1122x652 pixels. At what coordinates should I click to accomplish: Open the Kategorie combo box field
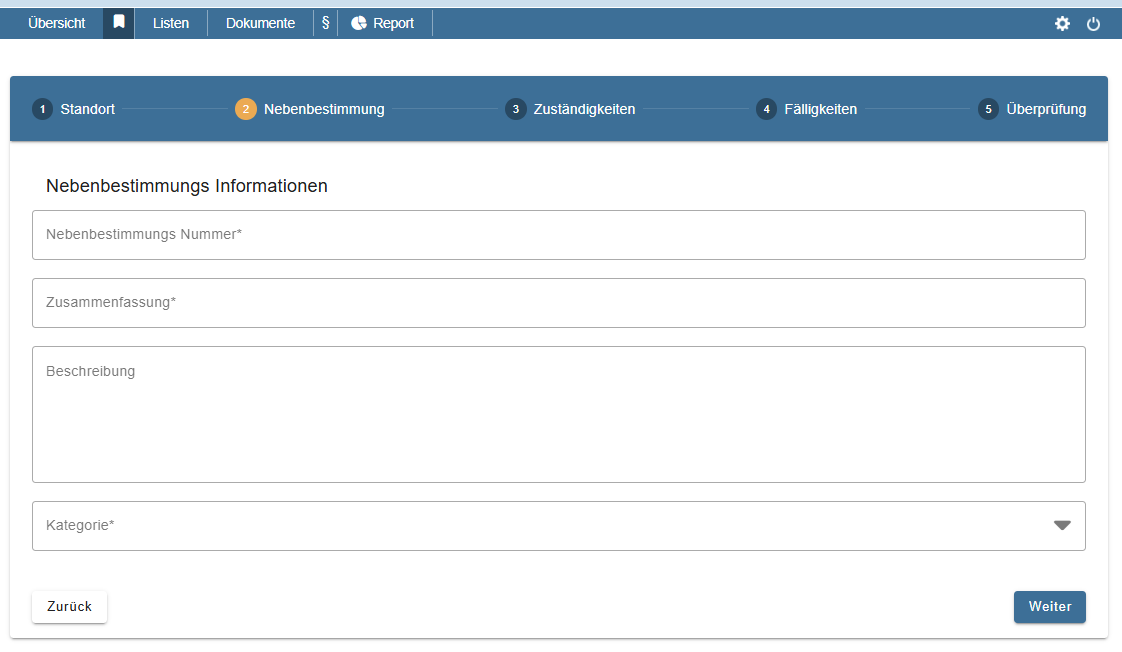click(540, 526)
